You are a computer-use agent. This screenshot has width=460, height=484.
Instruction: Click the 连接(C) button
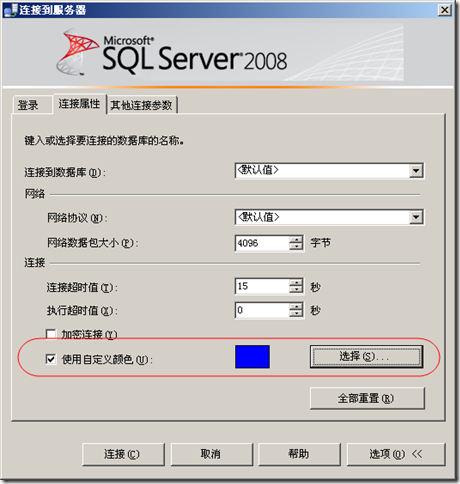point(123,454)
